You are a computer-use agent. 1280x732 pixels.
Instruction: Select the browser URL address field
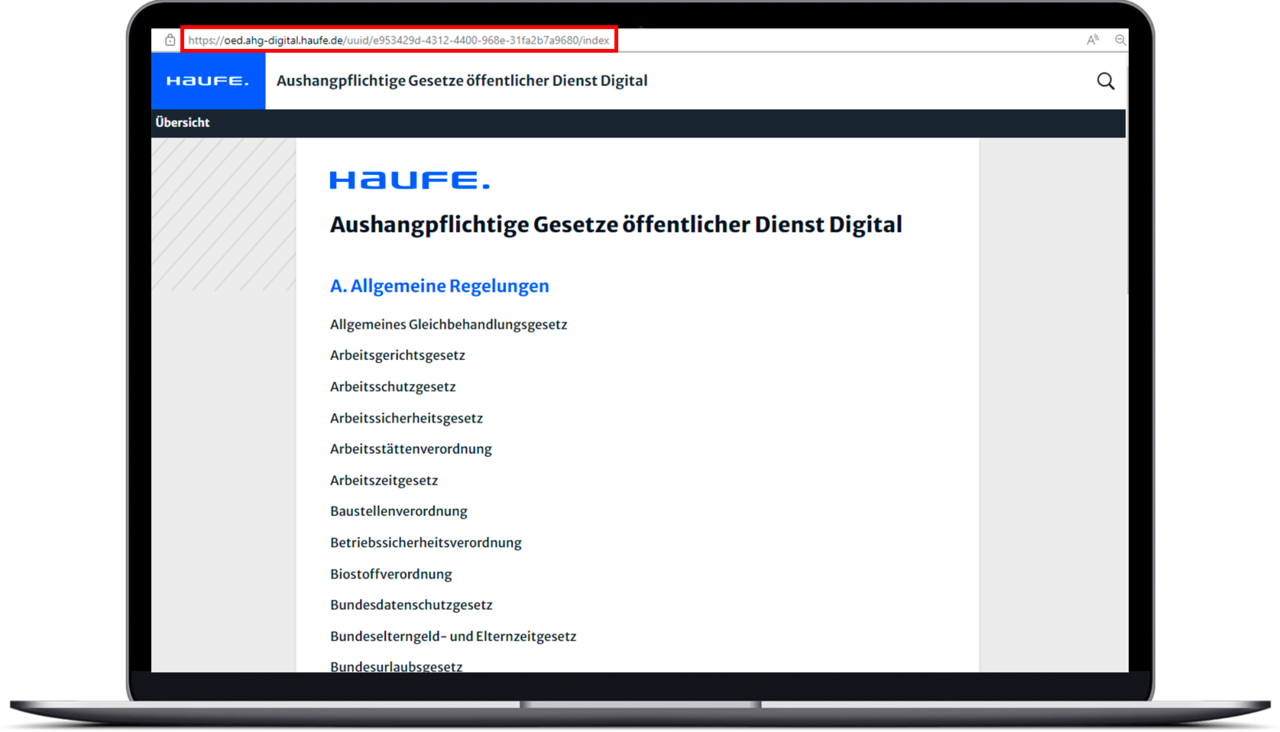pyautogui.click(x=399, y=40)
